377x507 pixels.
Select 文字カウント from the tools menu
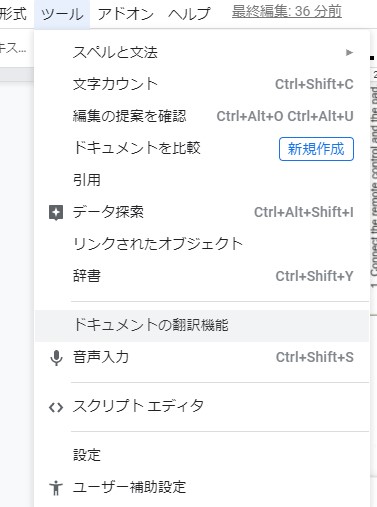pos(202,84)
